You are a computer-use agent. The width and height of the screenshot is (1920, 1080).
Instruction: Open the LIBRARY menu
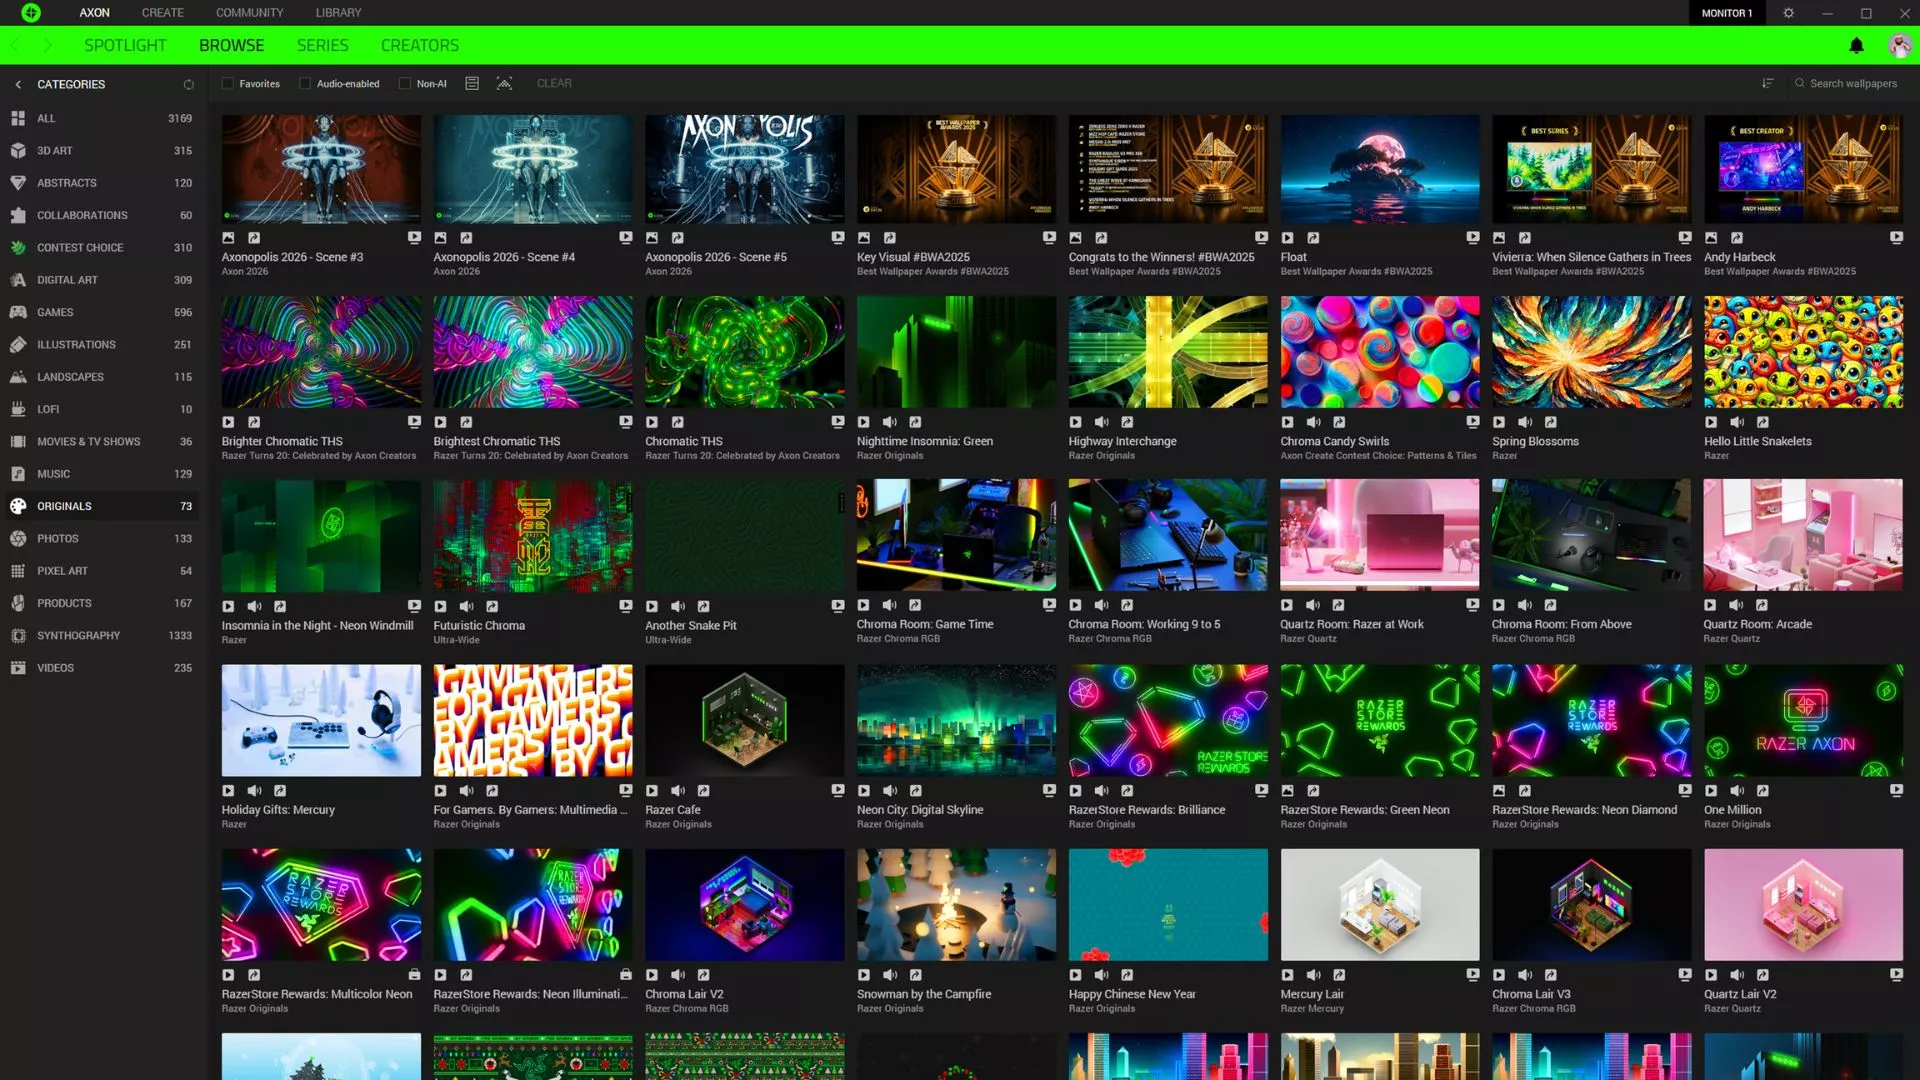tap(338, 13)
